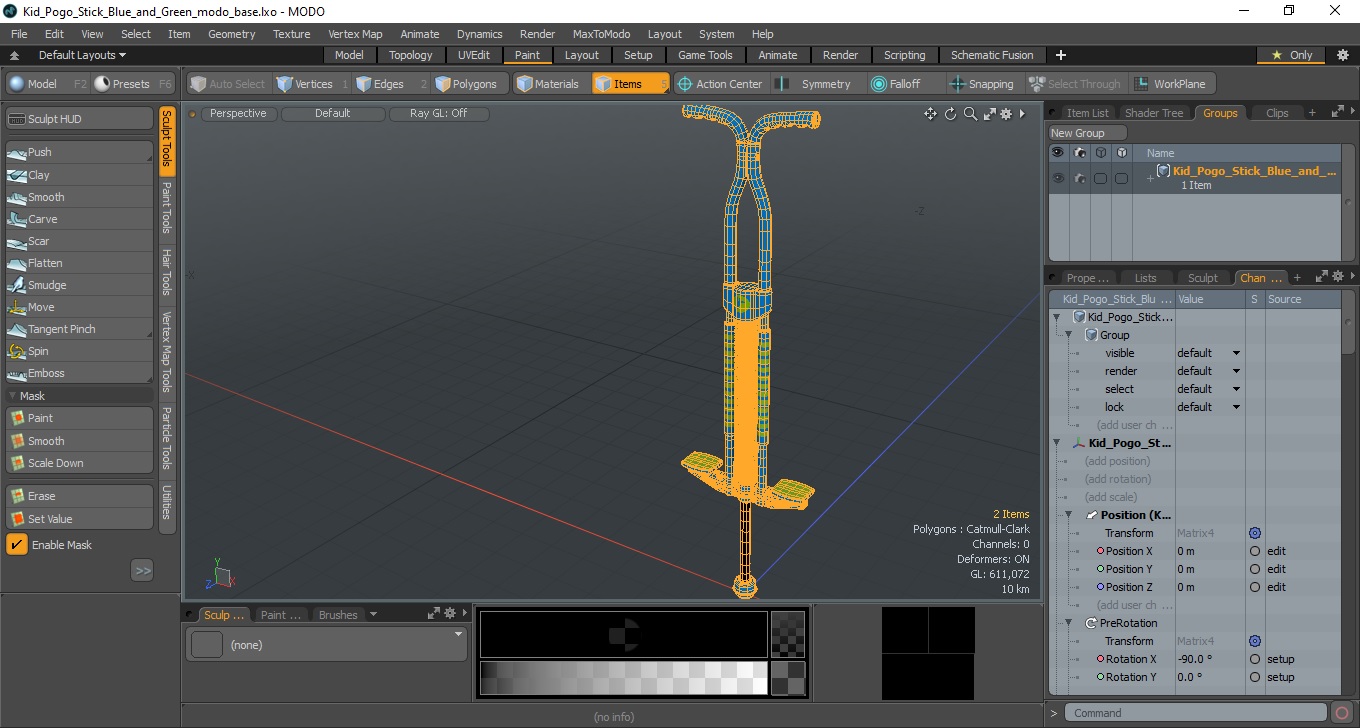Switch to Edges selection mode
Viewport: 1360px width, 728px height.
[391, 84]
